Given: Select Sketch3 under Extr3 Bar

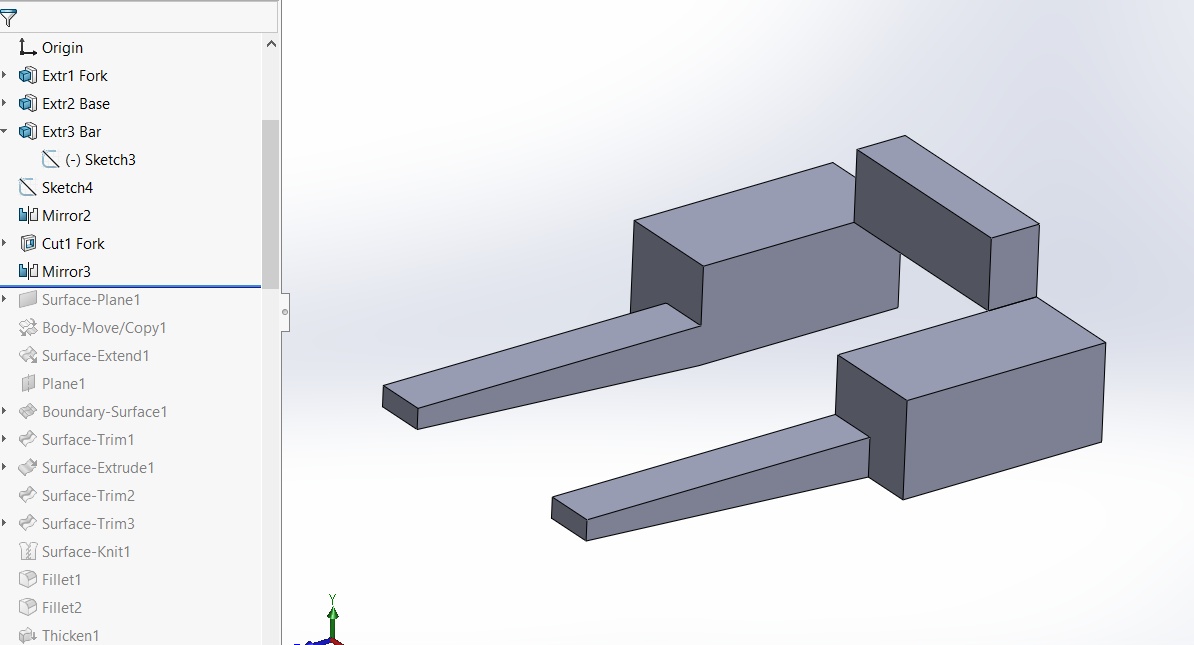Looking at the screenshot, I should pos(105,159).
